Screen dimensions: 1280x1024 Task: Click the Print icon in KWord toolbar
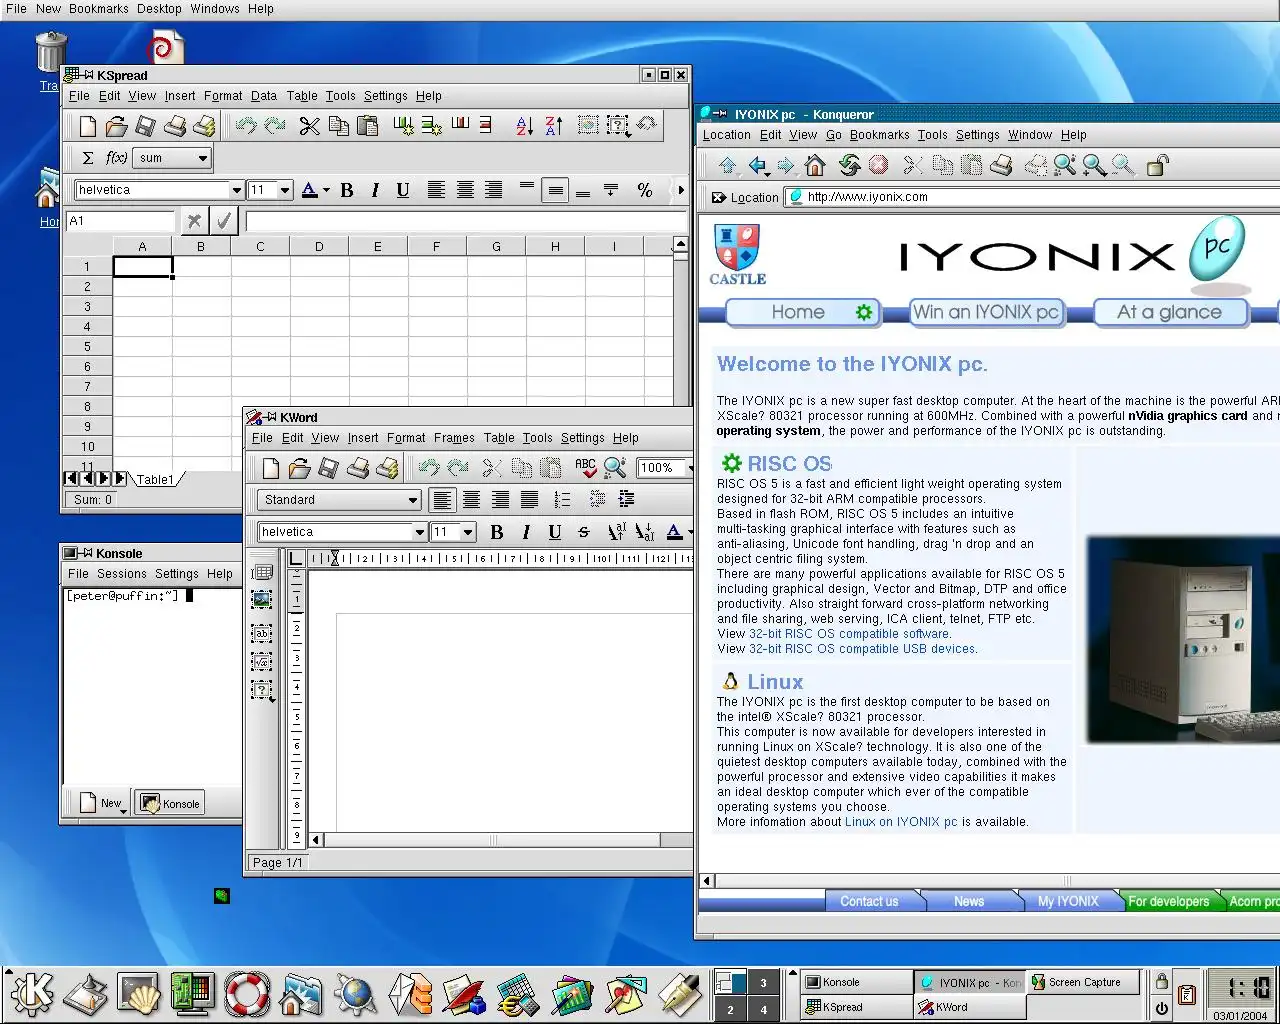358,468
